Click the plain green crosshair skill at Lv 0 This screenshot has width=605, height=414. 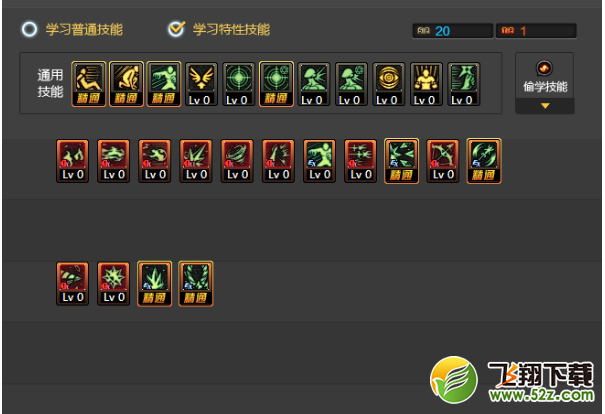click(x=238, y=84)
